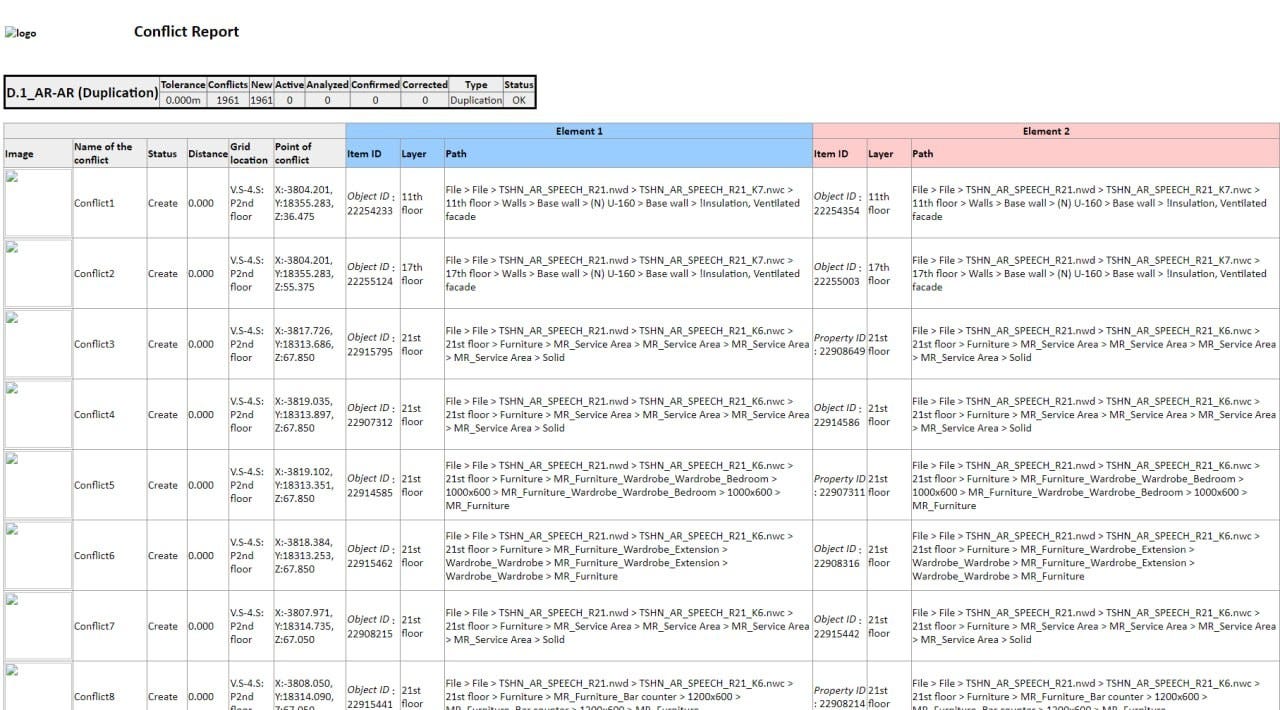Click the Status value OK
The width and height of the screenshot is (1280, 710).
click(x=519, y=100)
